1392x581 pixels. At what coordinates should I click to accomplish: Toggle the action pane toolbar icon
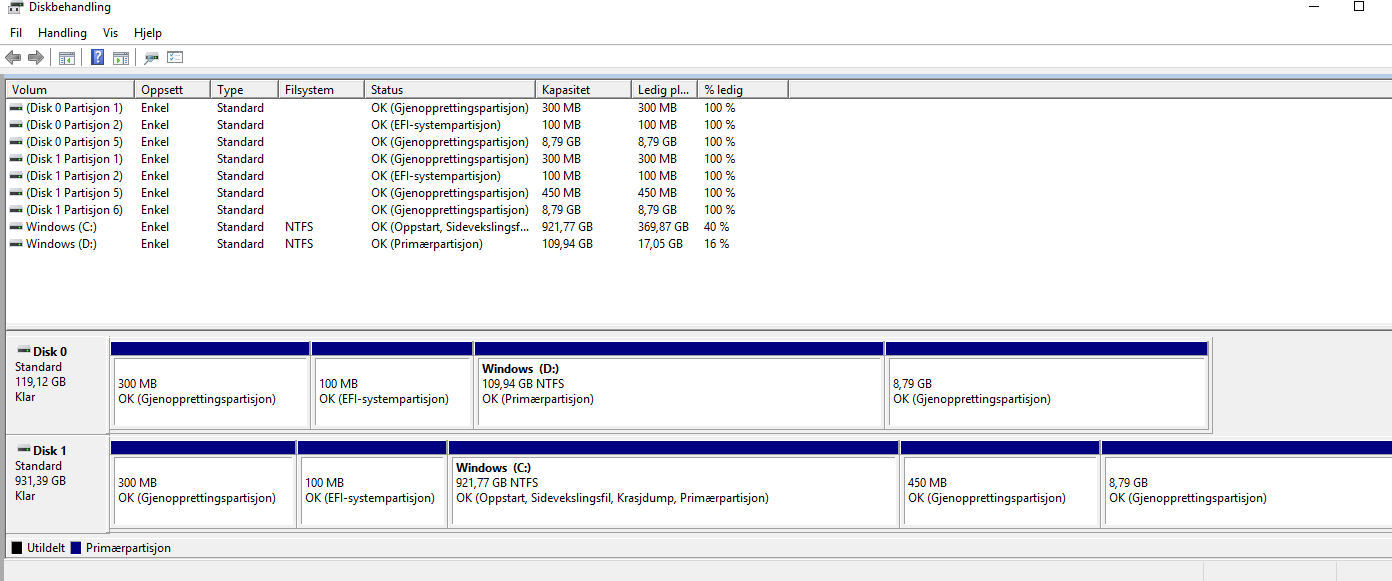[x=121, y=58]
